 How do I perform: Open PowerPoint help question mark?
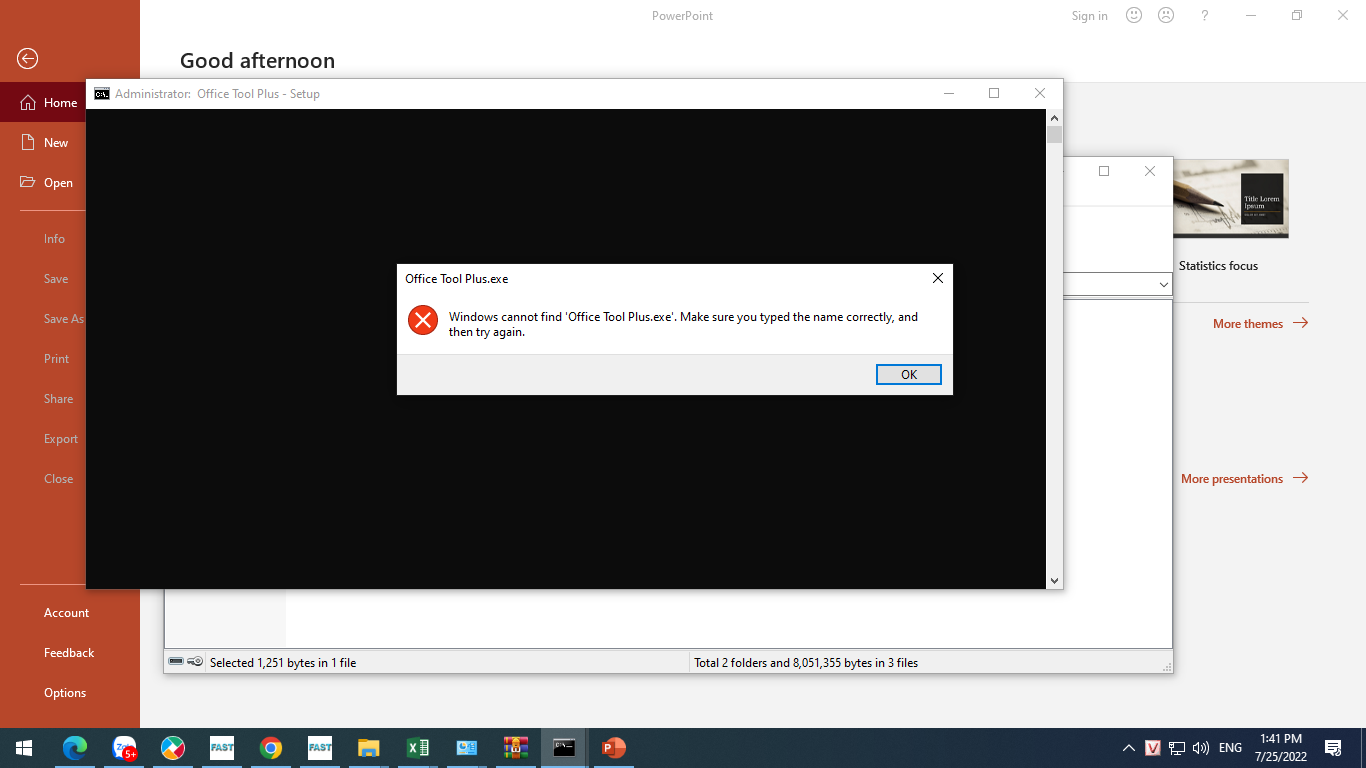click(1205, 15)
